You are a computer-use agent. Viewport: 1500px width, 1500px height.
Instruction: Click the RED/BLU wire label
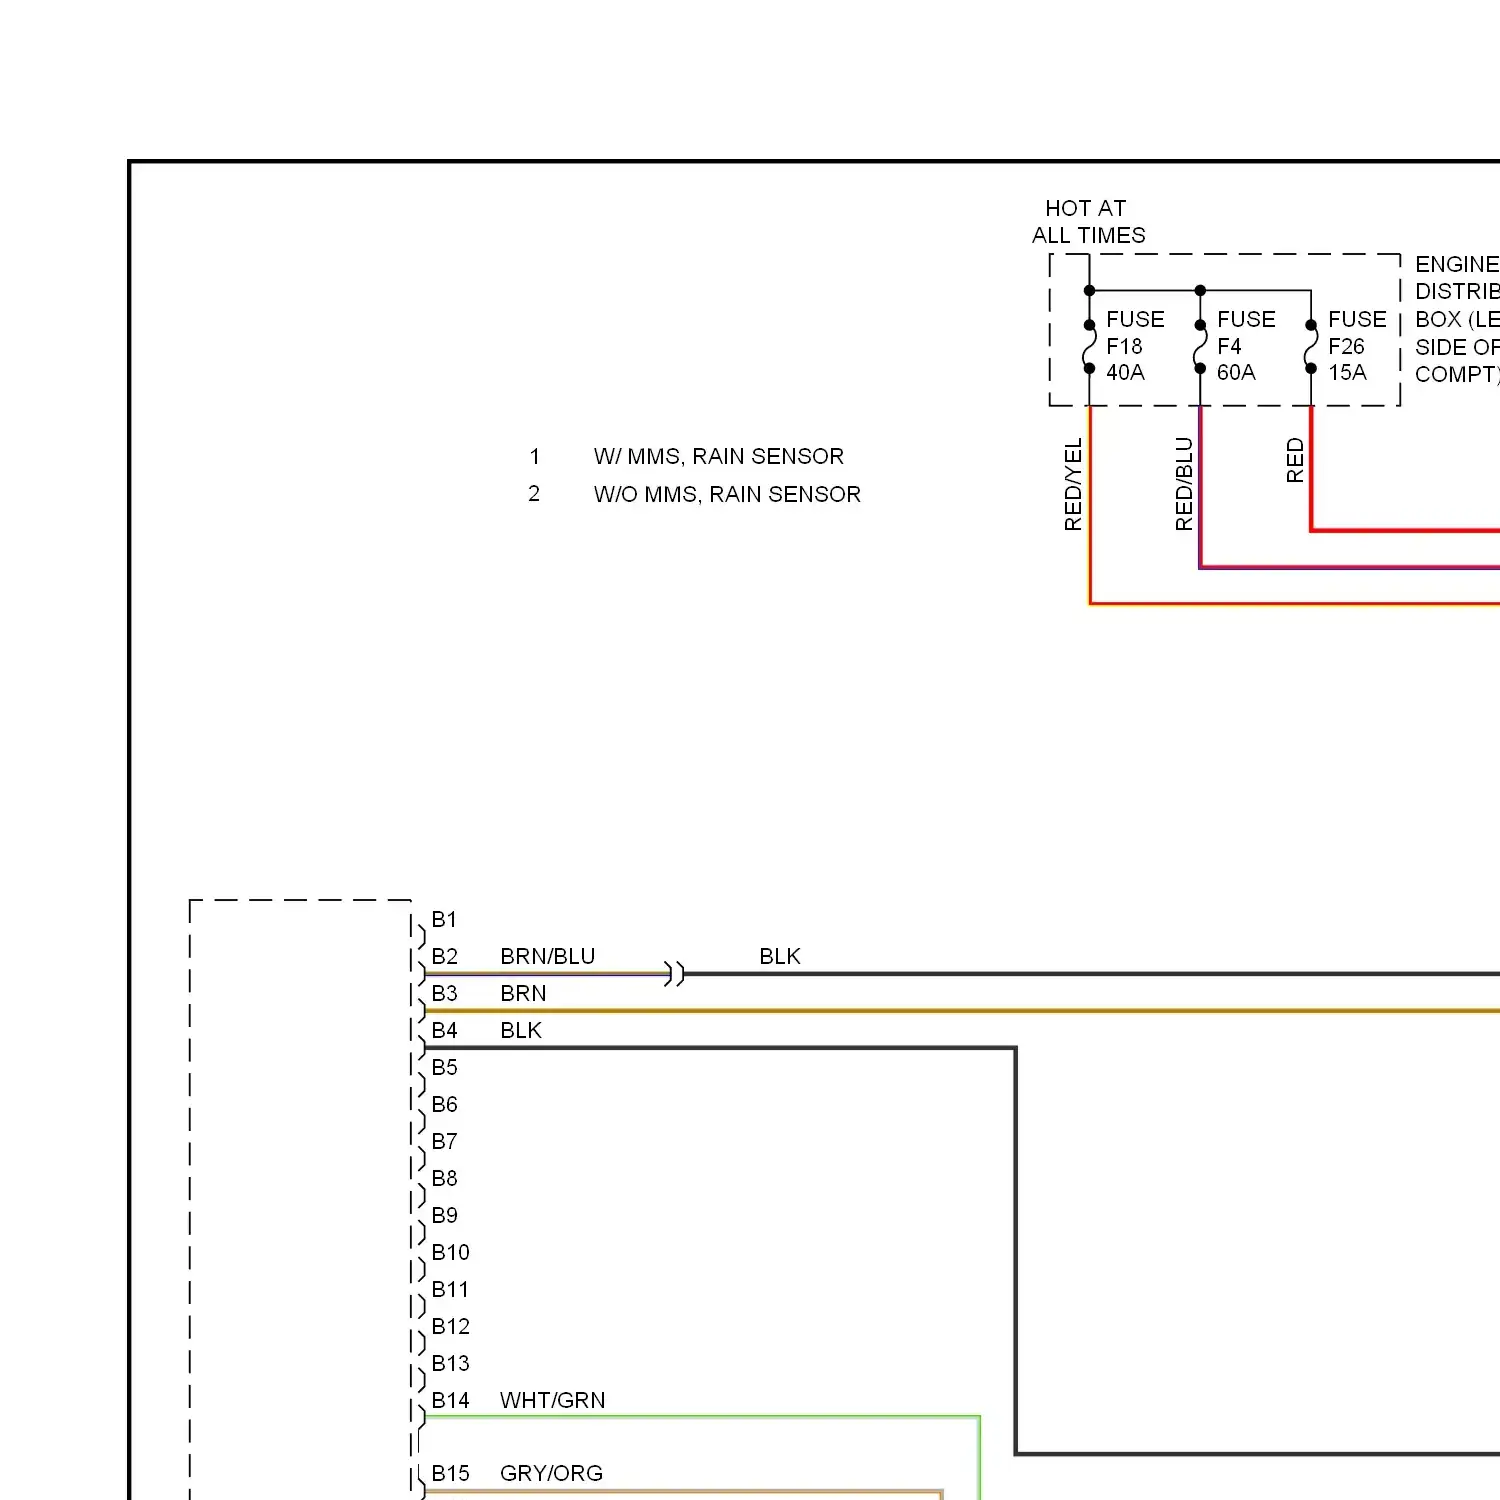[1184, 484]
